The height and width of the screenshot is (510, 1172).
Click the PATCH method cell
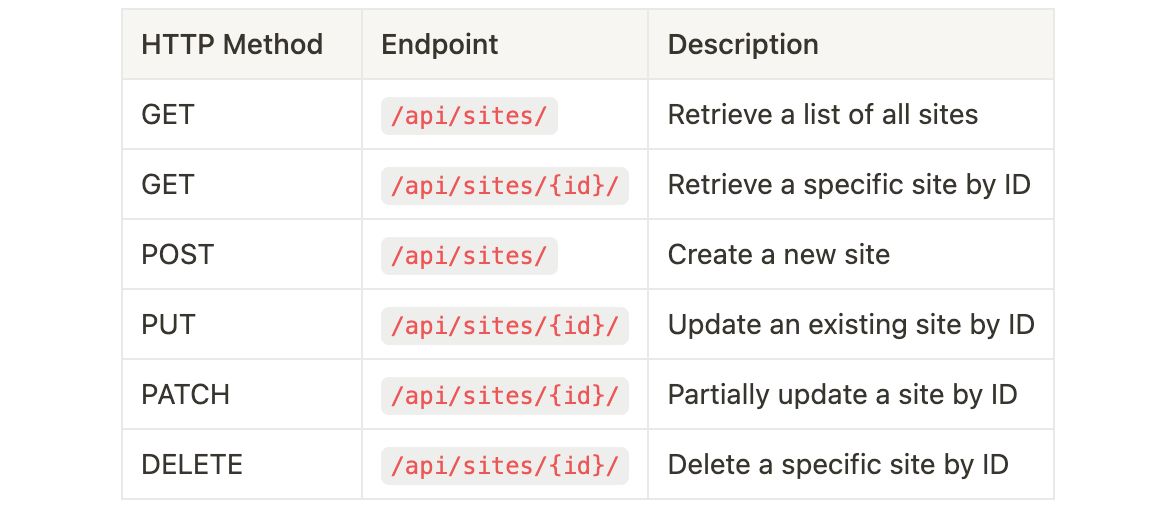coord(185,395)
